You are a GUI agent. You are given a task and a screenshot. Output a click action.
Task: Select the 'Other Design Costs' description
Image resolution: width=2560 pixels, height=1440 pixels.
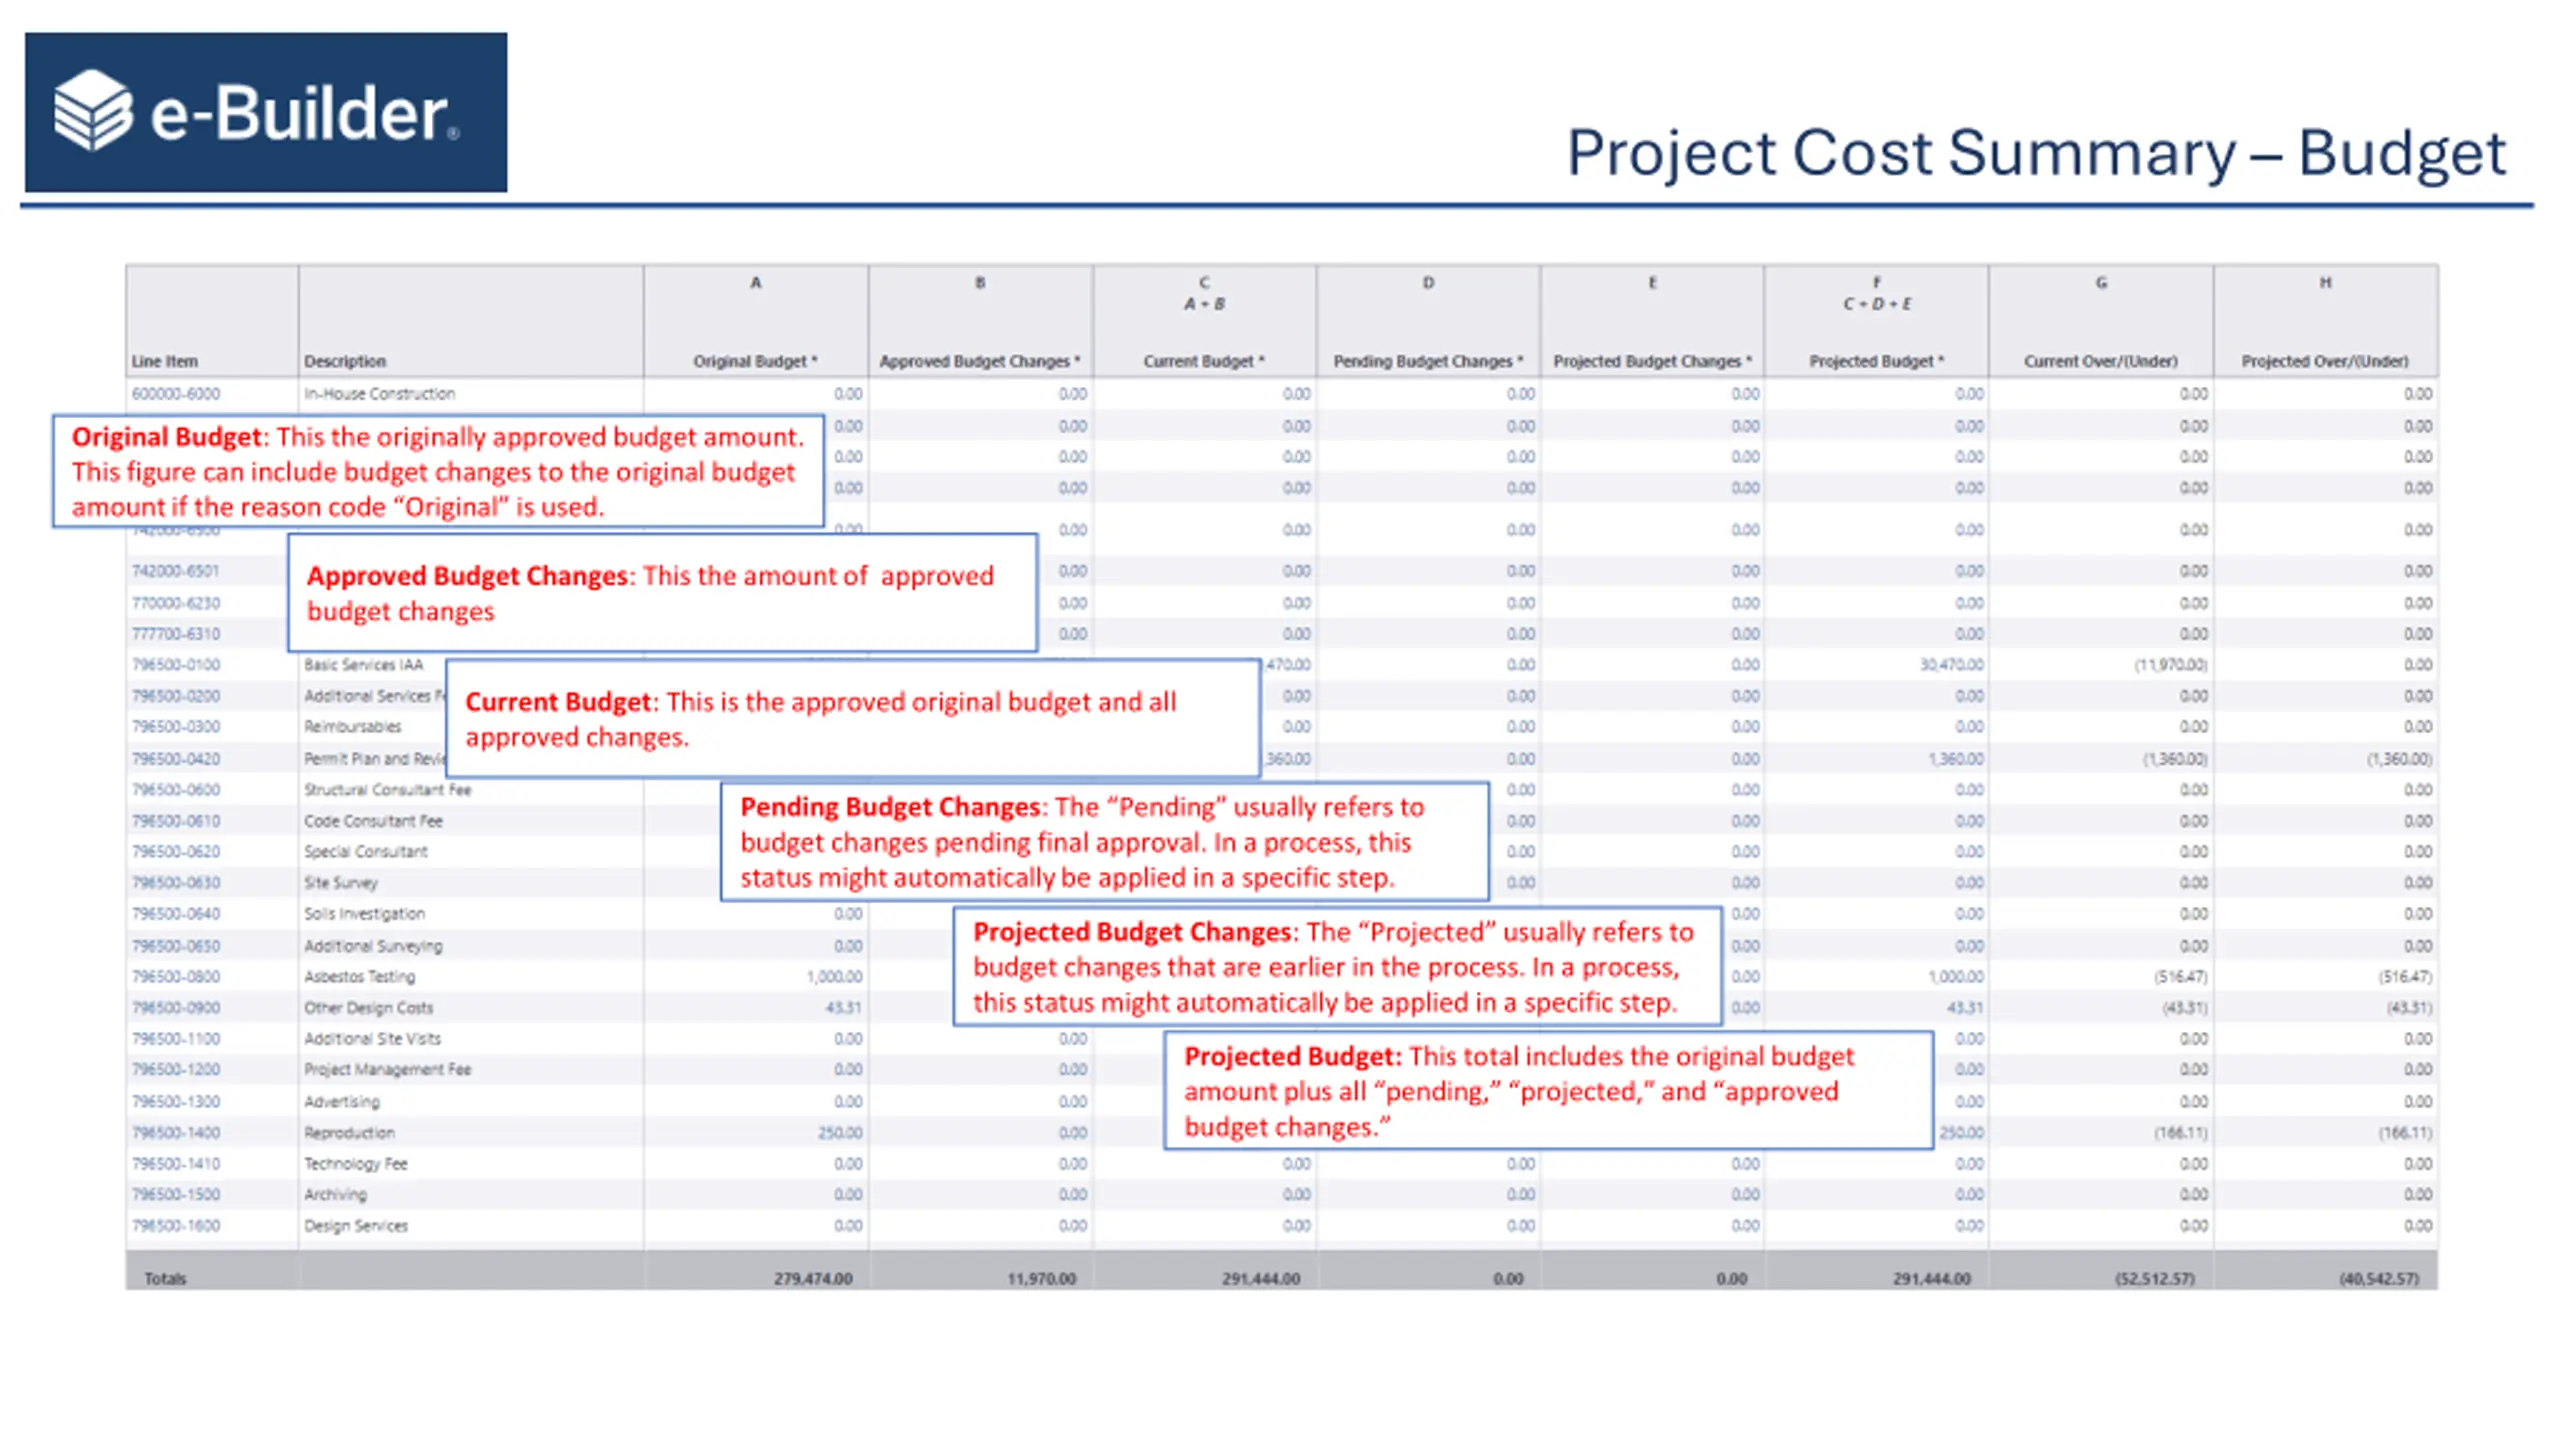pyautogui.click(x=369, y=1008)
